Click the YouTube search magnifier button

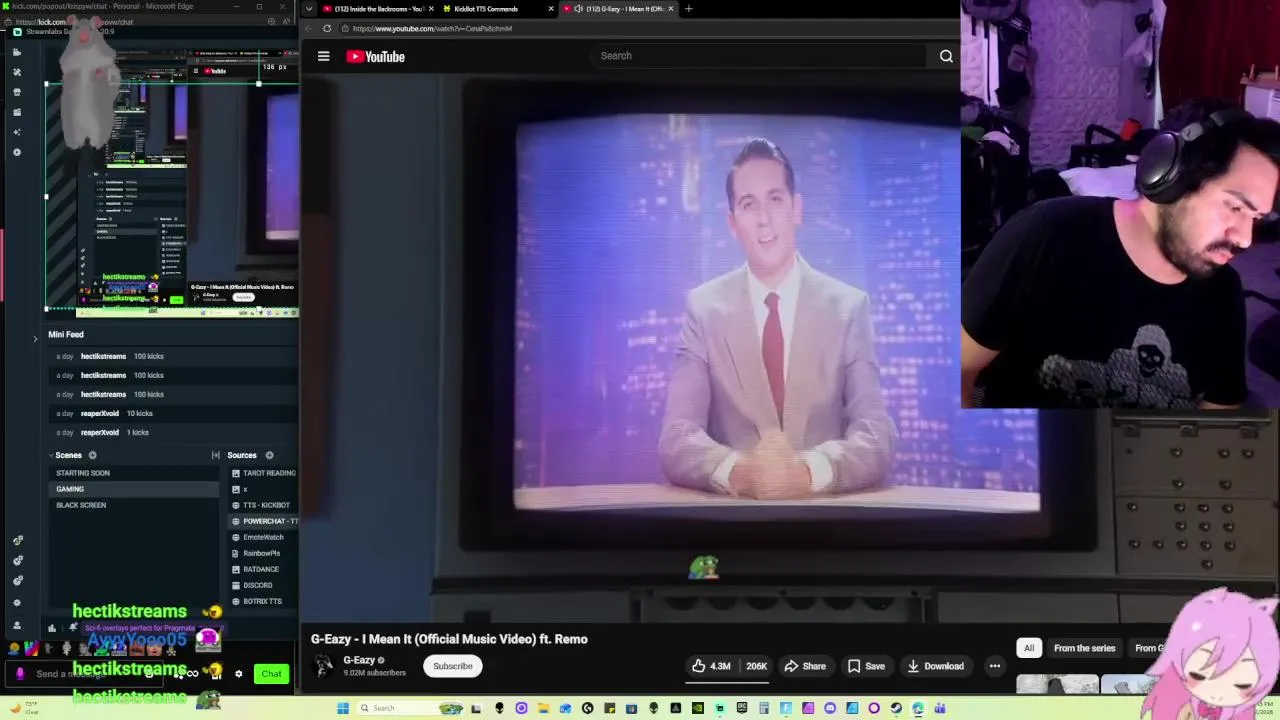tap(946, 56)
